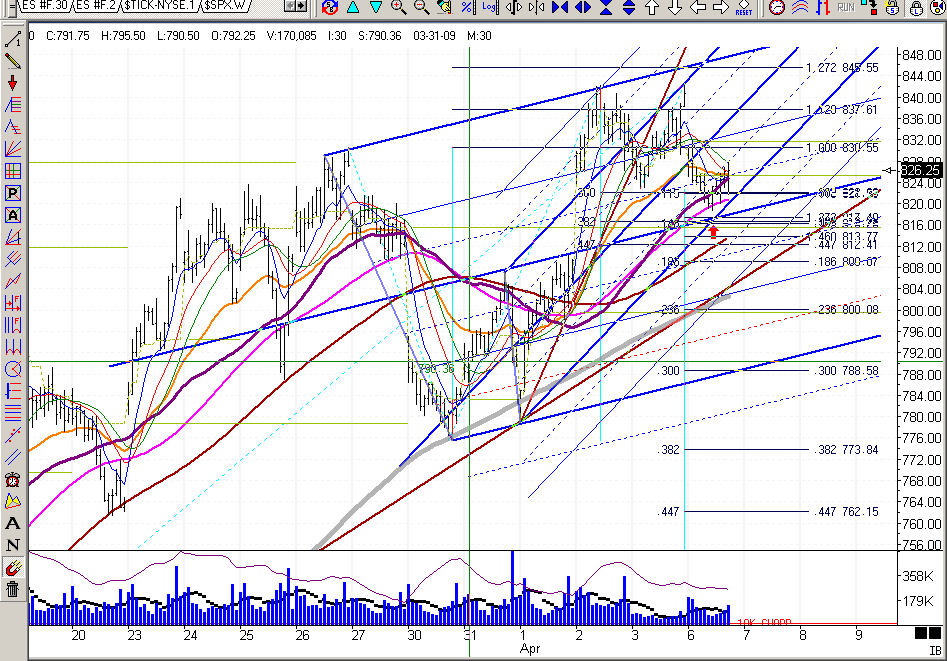Click the cyan up triangle icon

pyautogui.click(x=353, y=7)
